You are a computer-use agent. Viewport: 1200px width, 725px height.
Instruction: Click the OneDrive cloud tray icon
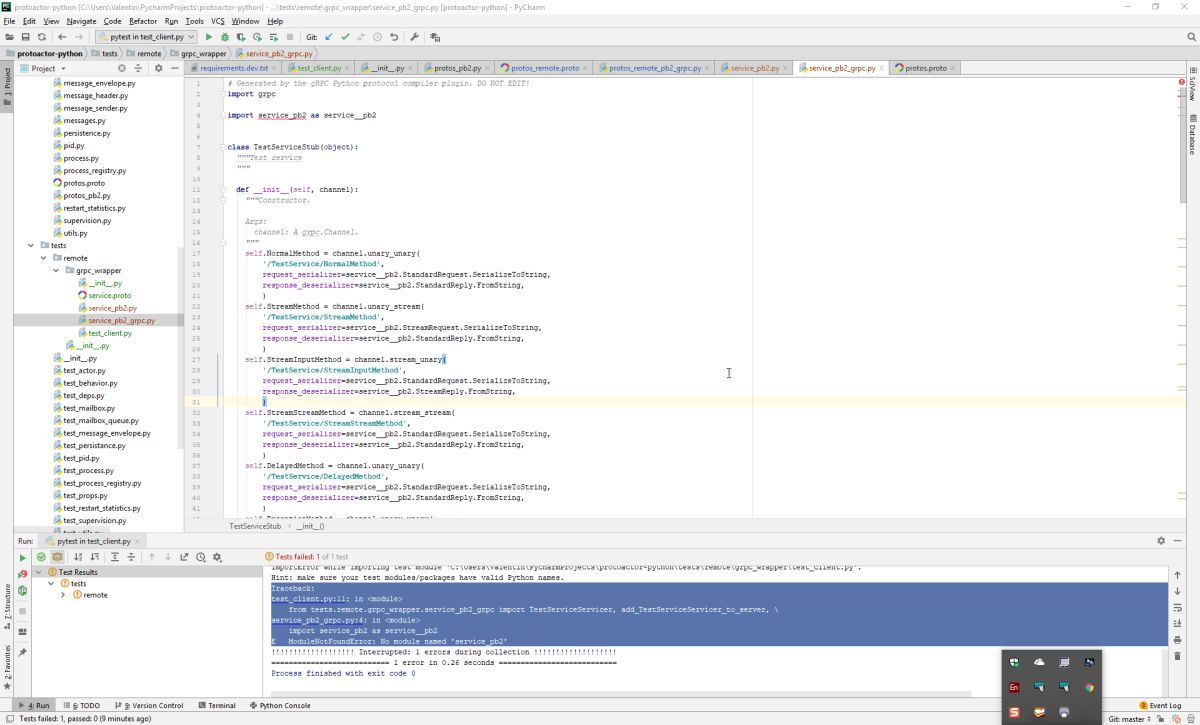coord(1039,663)
